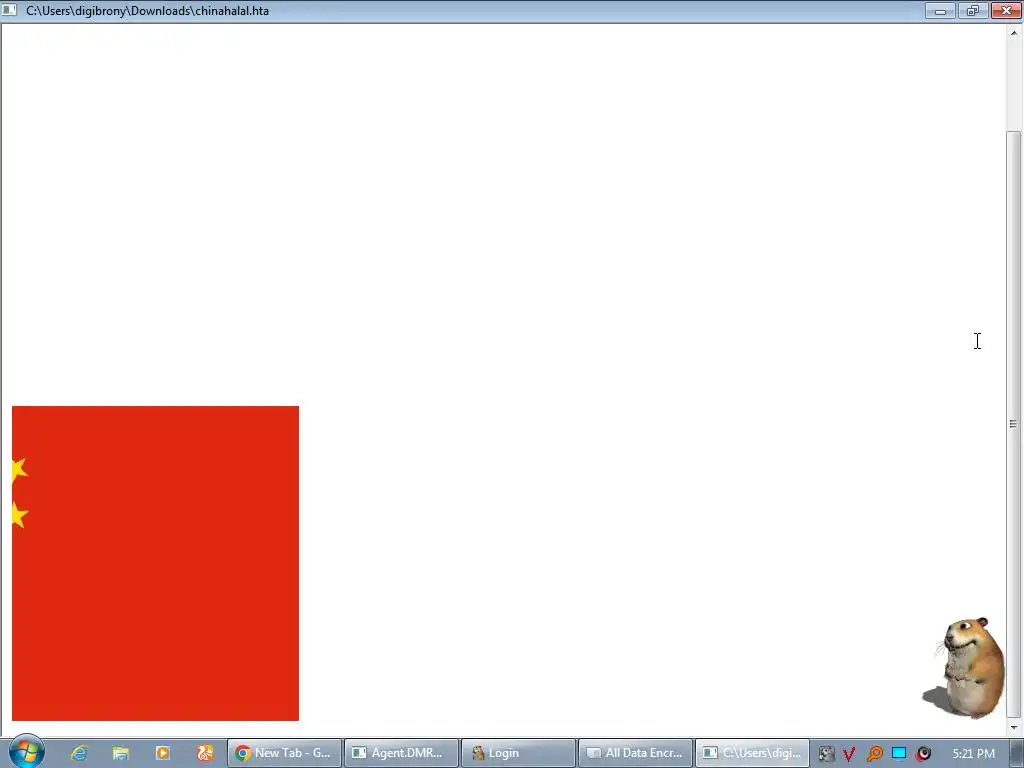Open the Windows Start menu

tap(27, 751)
